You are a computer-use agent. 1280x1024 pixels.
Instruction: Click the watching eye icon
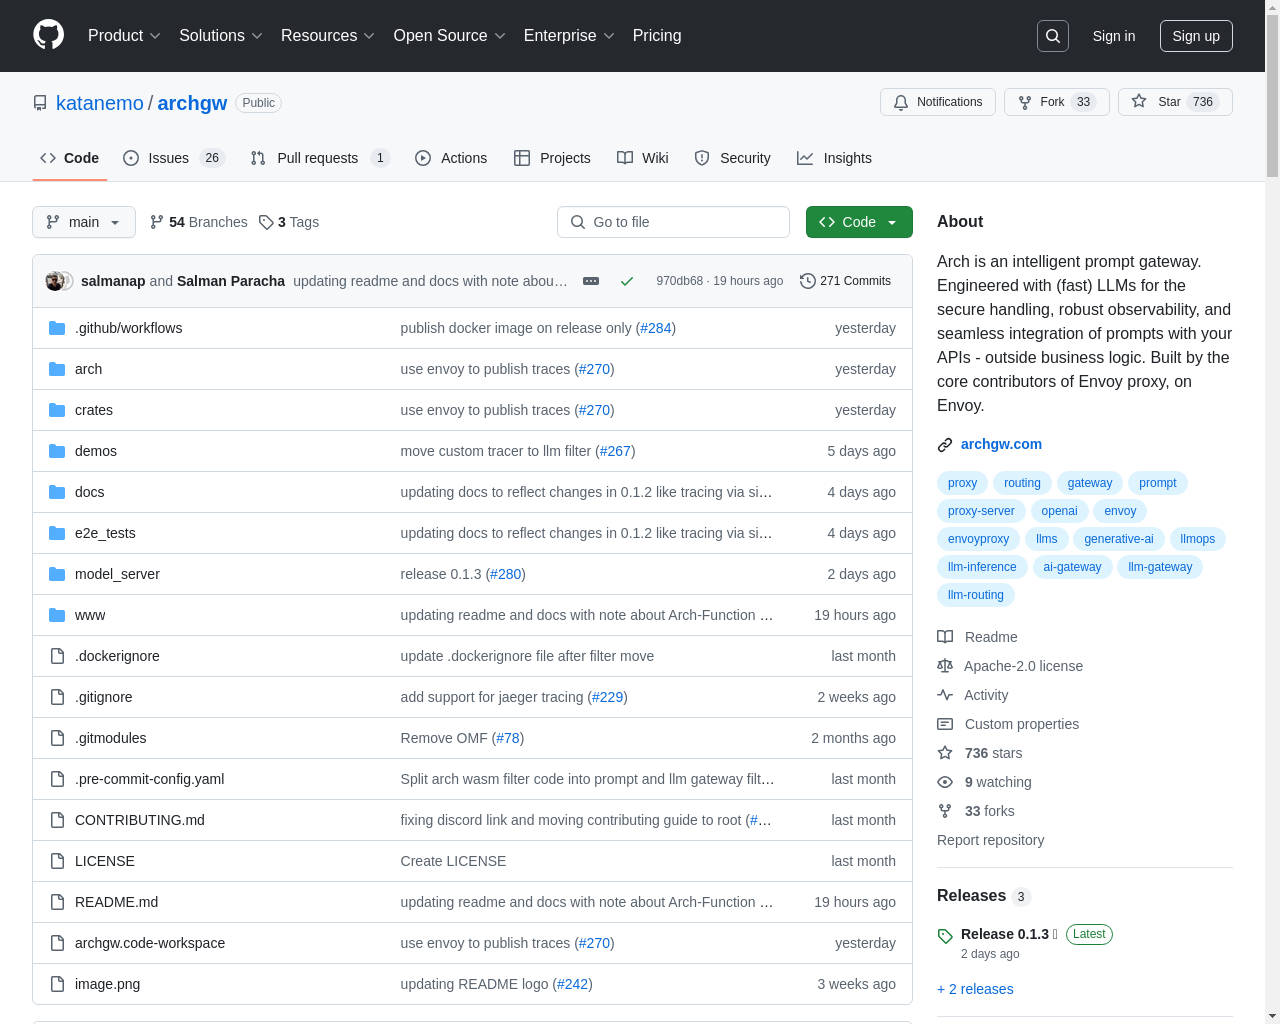(945, 782)
